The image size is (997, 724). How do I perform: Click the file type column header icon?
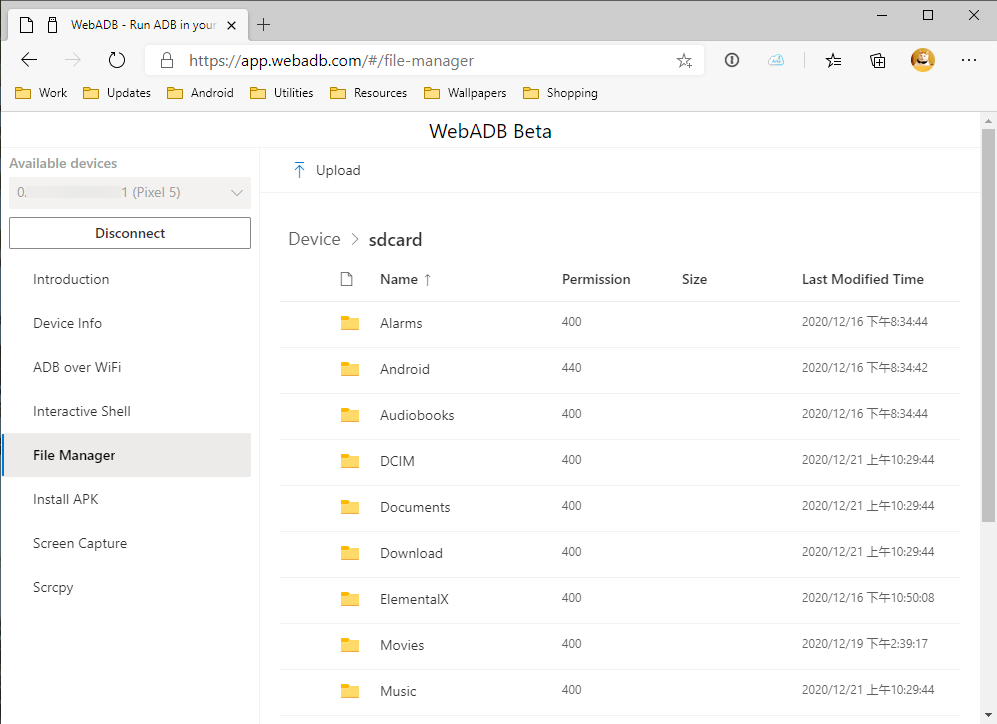tap(347, 280)
